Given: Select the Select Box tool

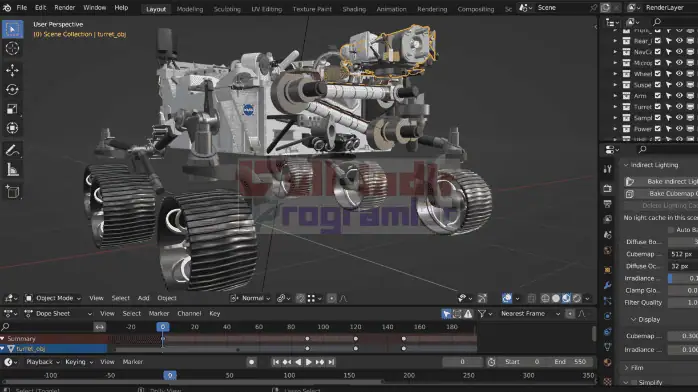Looking at the screenshot, I should 12,29.
